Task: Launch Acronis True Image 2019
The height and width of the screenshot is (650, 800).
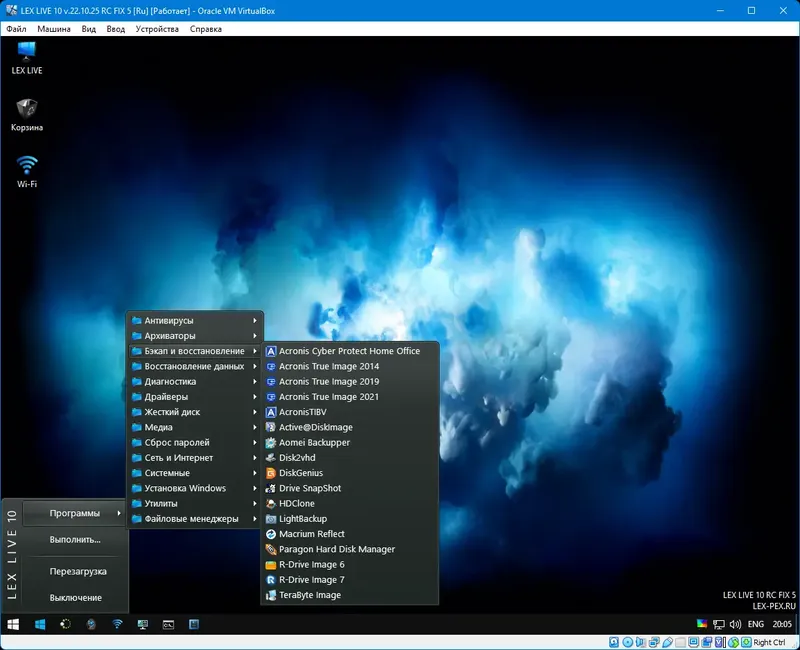Action: pos(349,382)
